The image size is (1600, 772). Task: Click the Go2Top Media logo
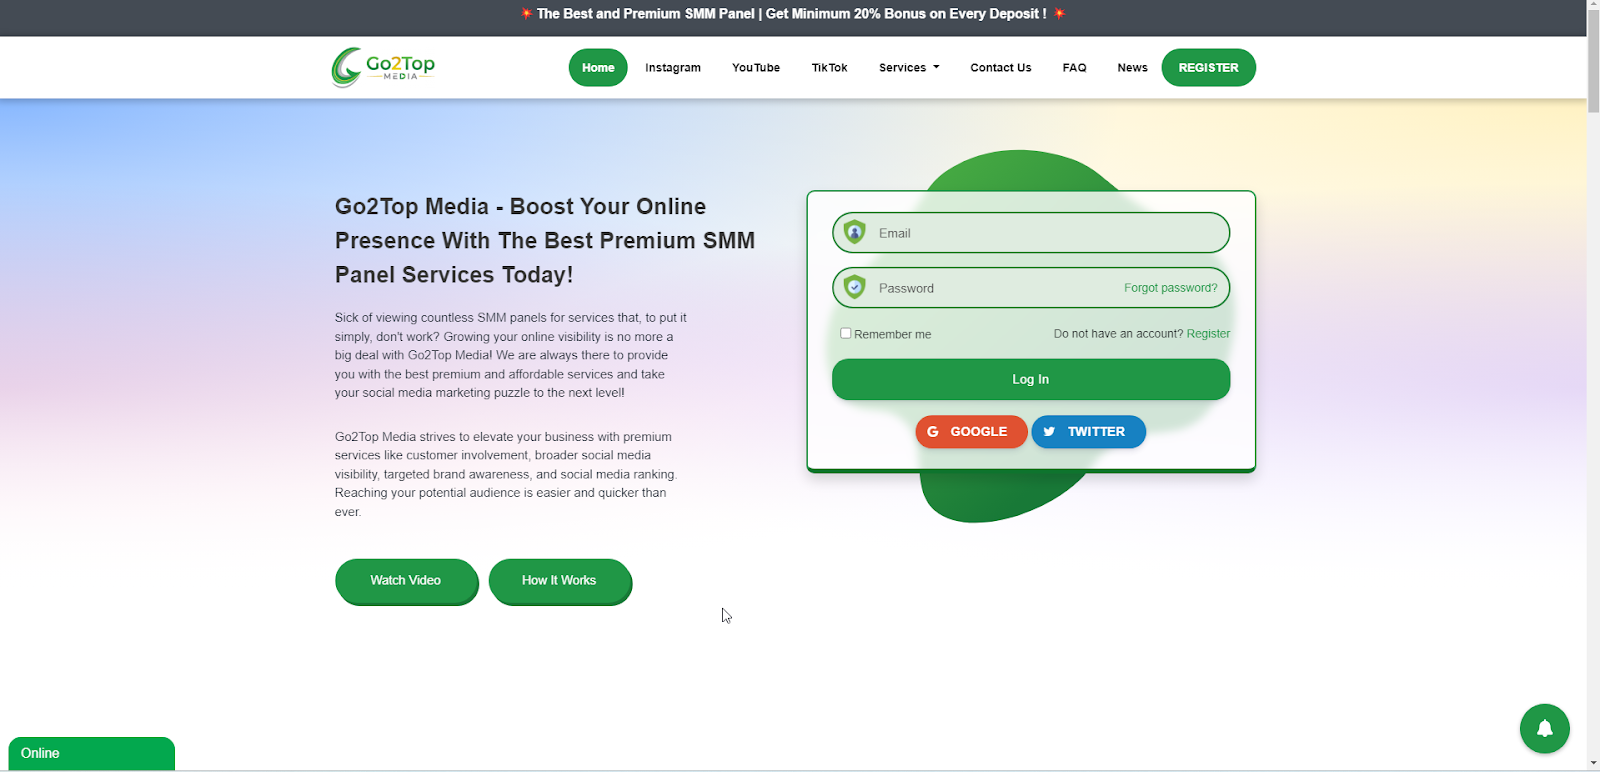(x=383, y=67)
